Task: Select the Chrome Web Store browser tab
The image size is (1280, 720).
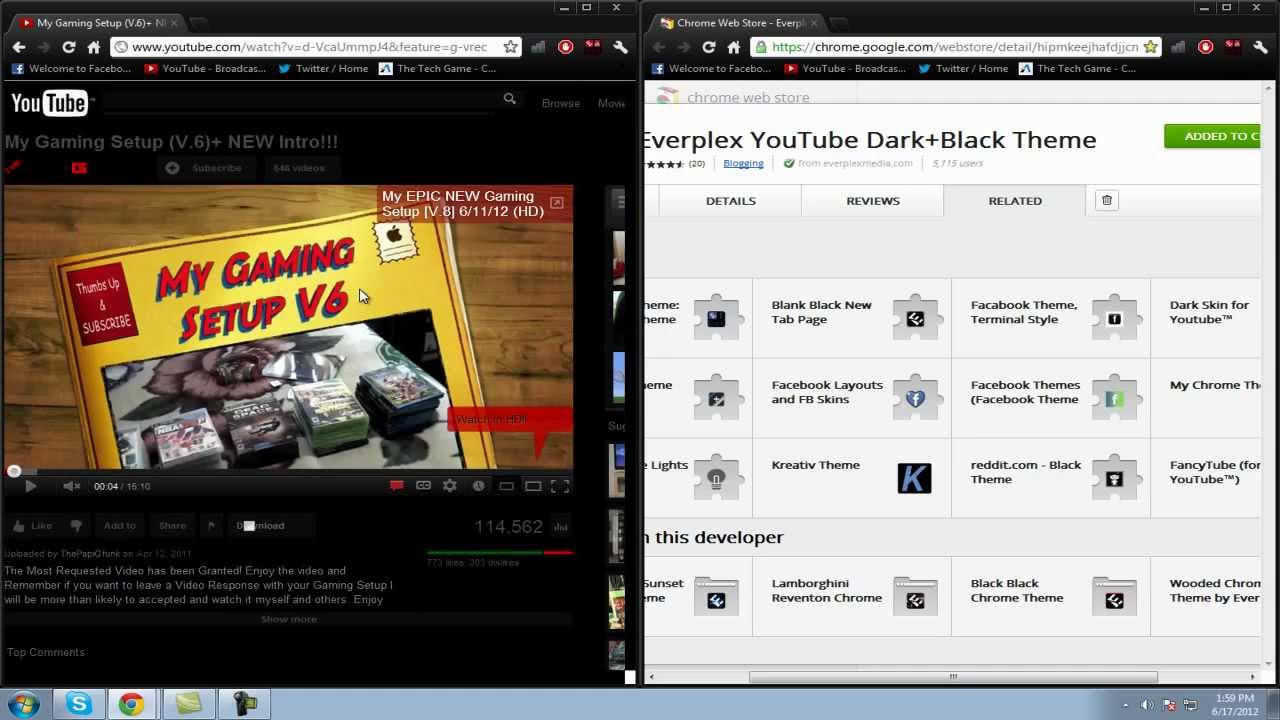Action: pos(738,22)
